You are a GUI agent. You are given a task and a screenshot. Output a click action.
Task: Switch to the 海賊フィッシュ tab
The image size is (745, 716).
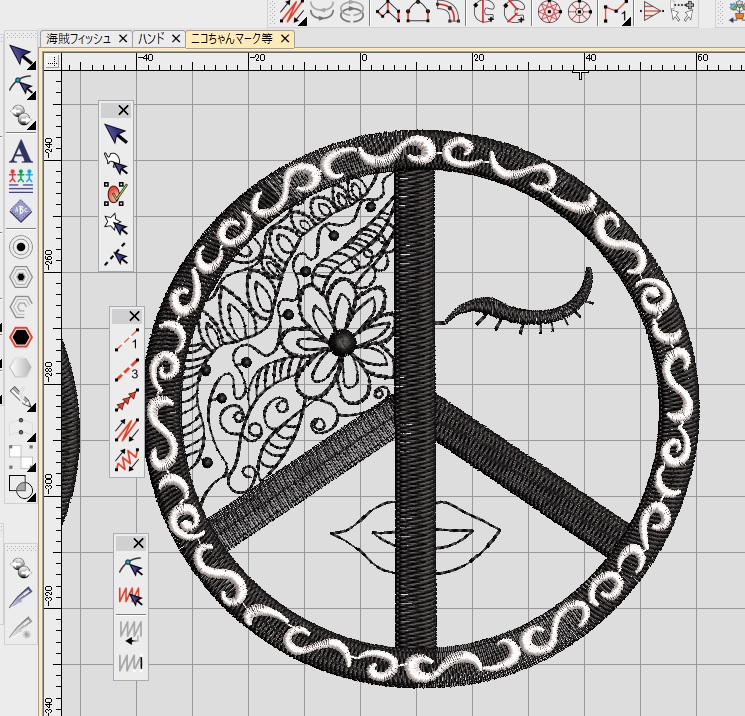coord(79,38)
